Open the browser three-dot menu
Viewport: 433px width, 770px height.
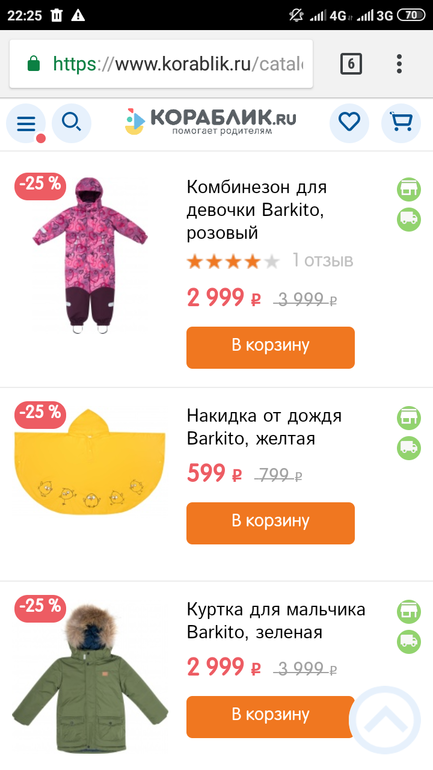click(400, 64)
